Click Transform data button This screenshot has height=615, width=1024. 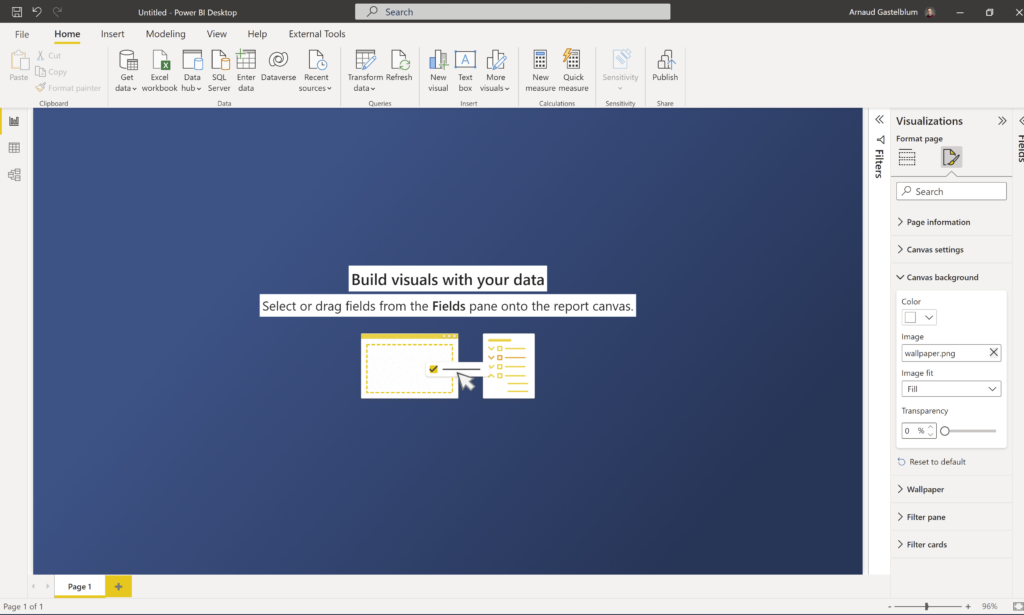click(x=365, y=71)
